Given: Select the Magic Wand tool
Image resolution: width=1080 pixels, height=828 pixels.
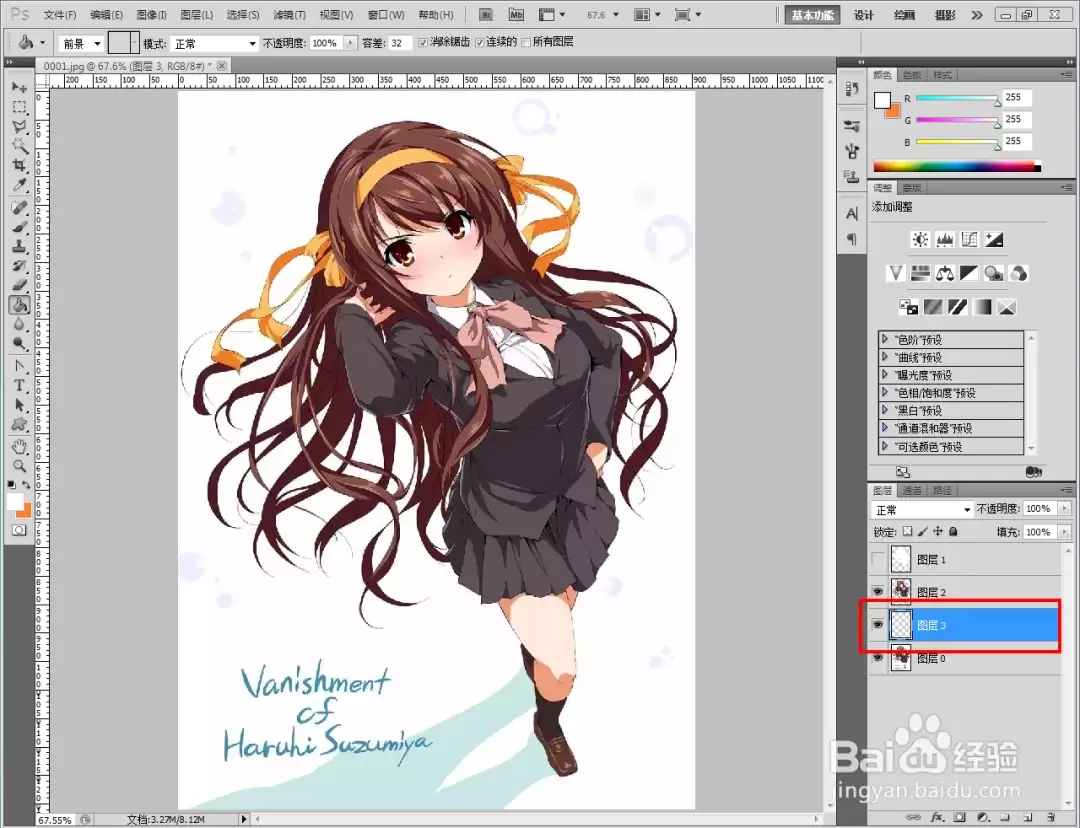Looking at the screenshot, I should coord(19,145).
